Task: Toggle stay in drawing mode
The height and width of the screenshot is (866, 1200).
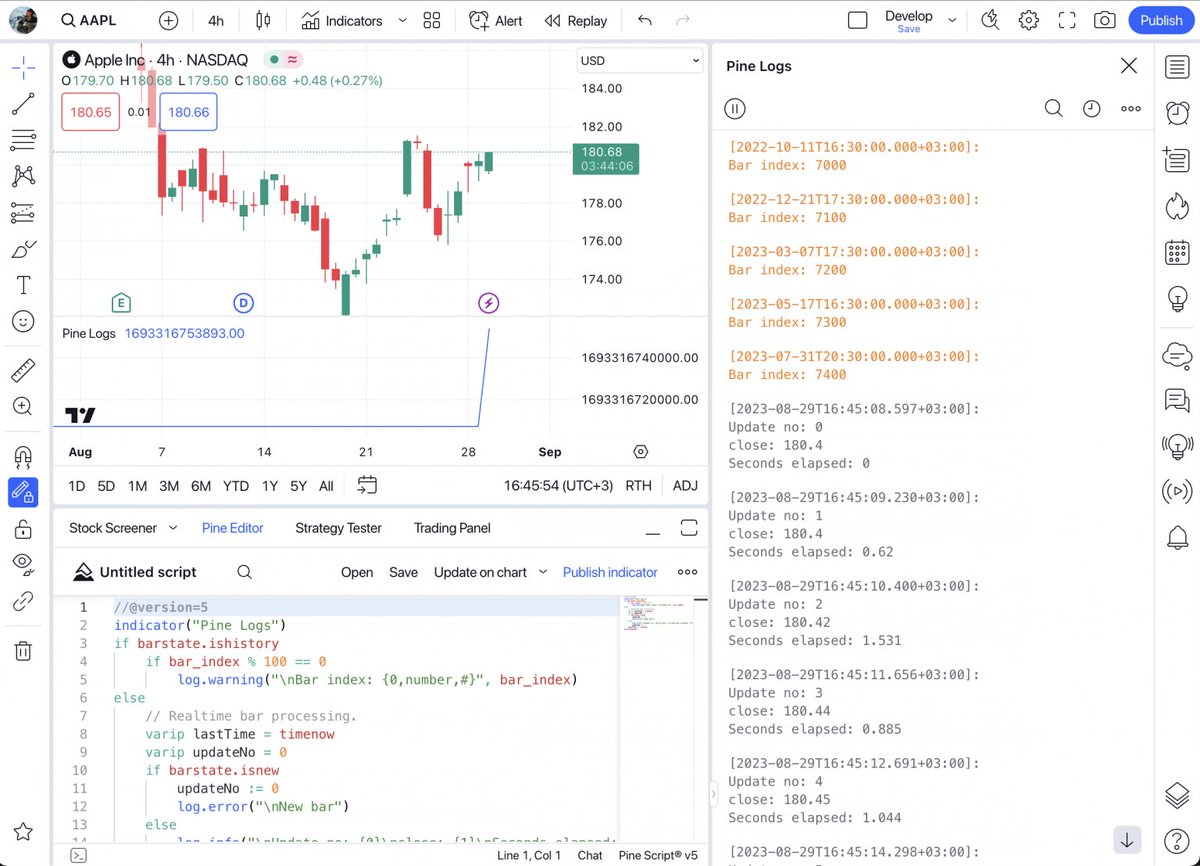Action: click(x=23, y=492)
